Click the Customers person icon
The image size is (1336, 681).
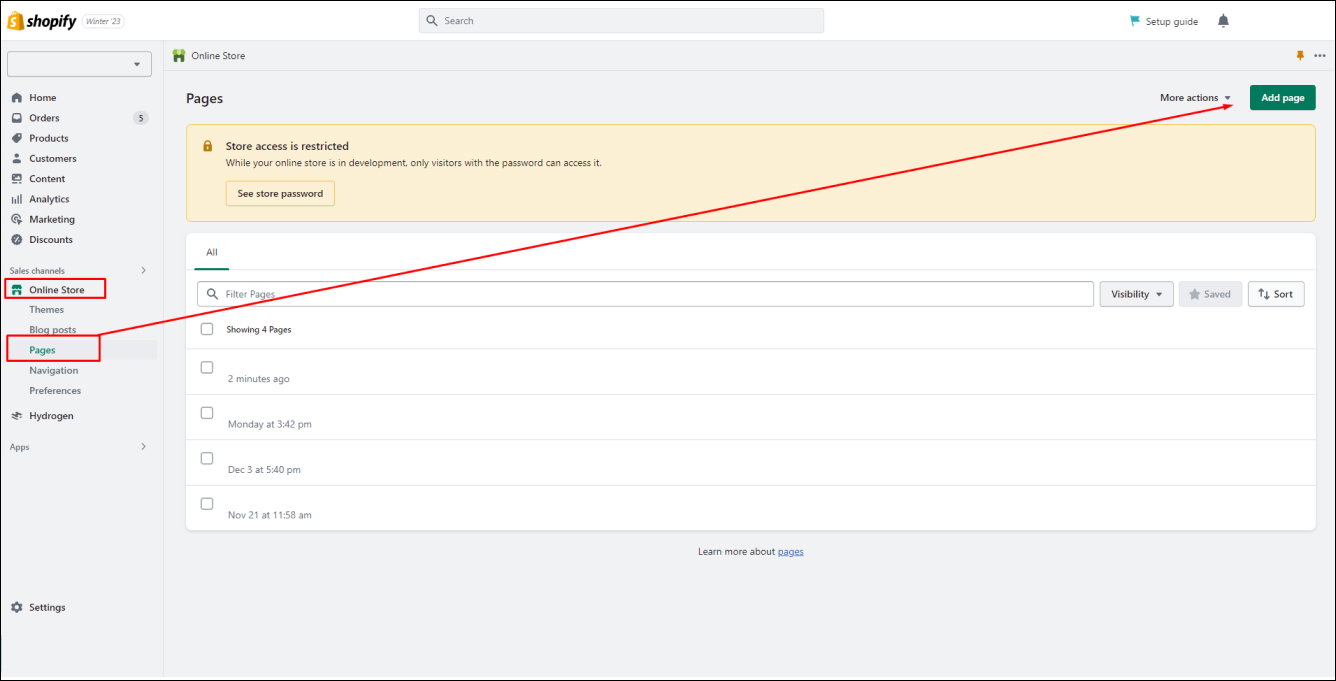tap(17, 158)
